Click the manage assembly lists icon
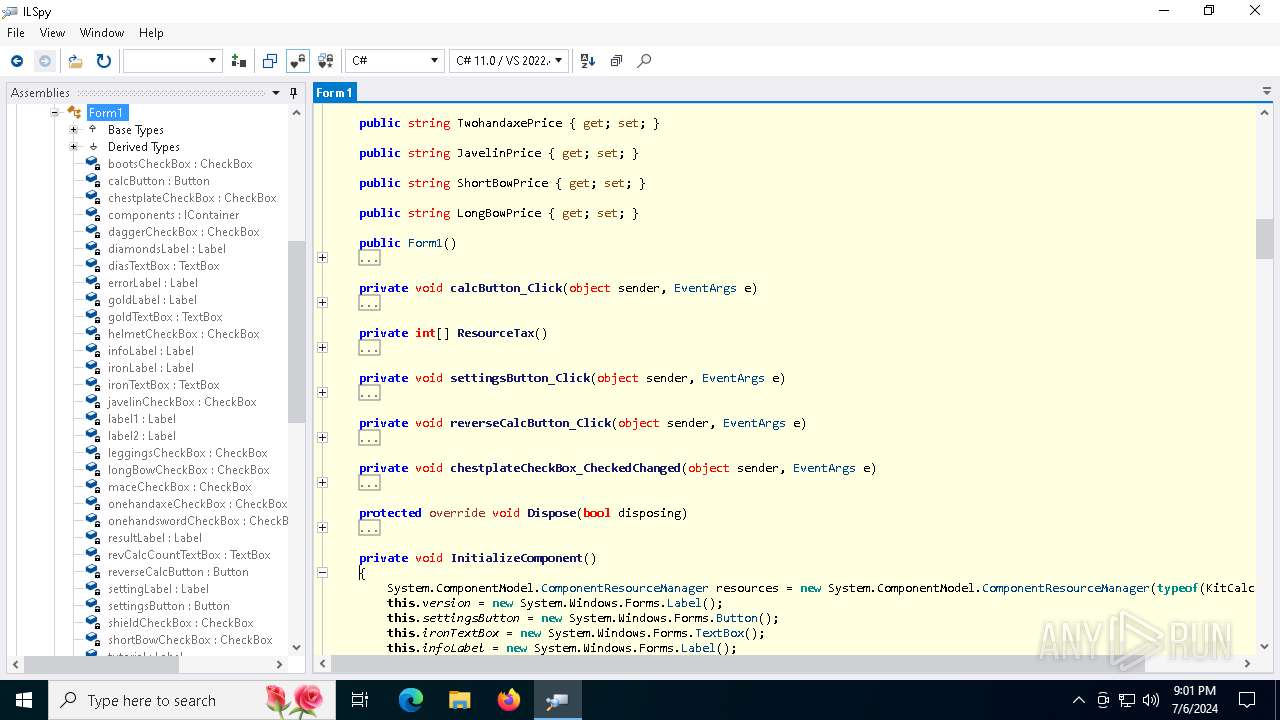The width and height of the screenshot is (1280, 720). [238, 61]
